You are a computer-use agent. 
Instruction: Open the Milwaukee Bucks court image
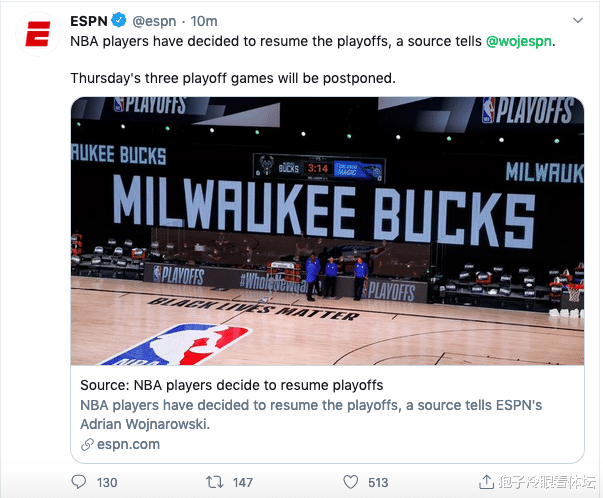[x=327, y=231]
